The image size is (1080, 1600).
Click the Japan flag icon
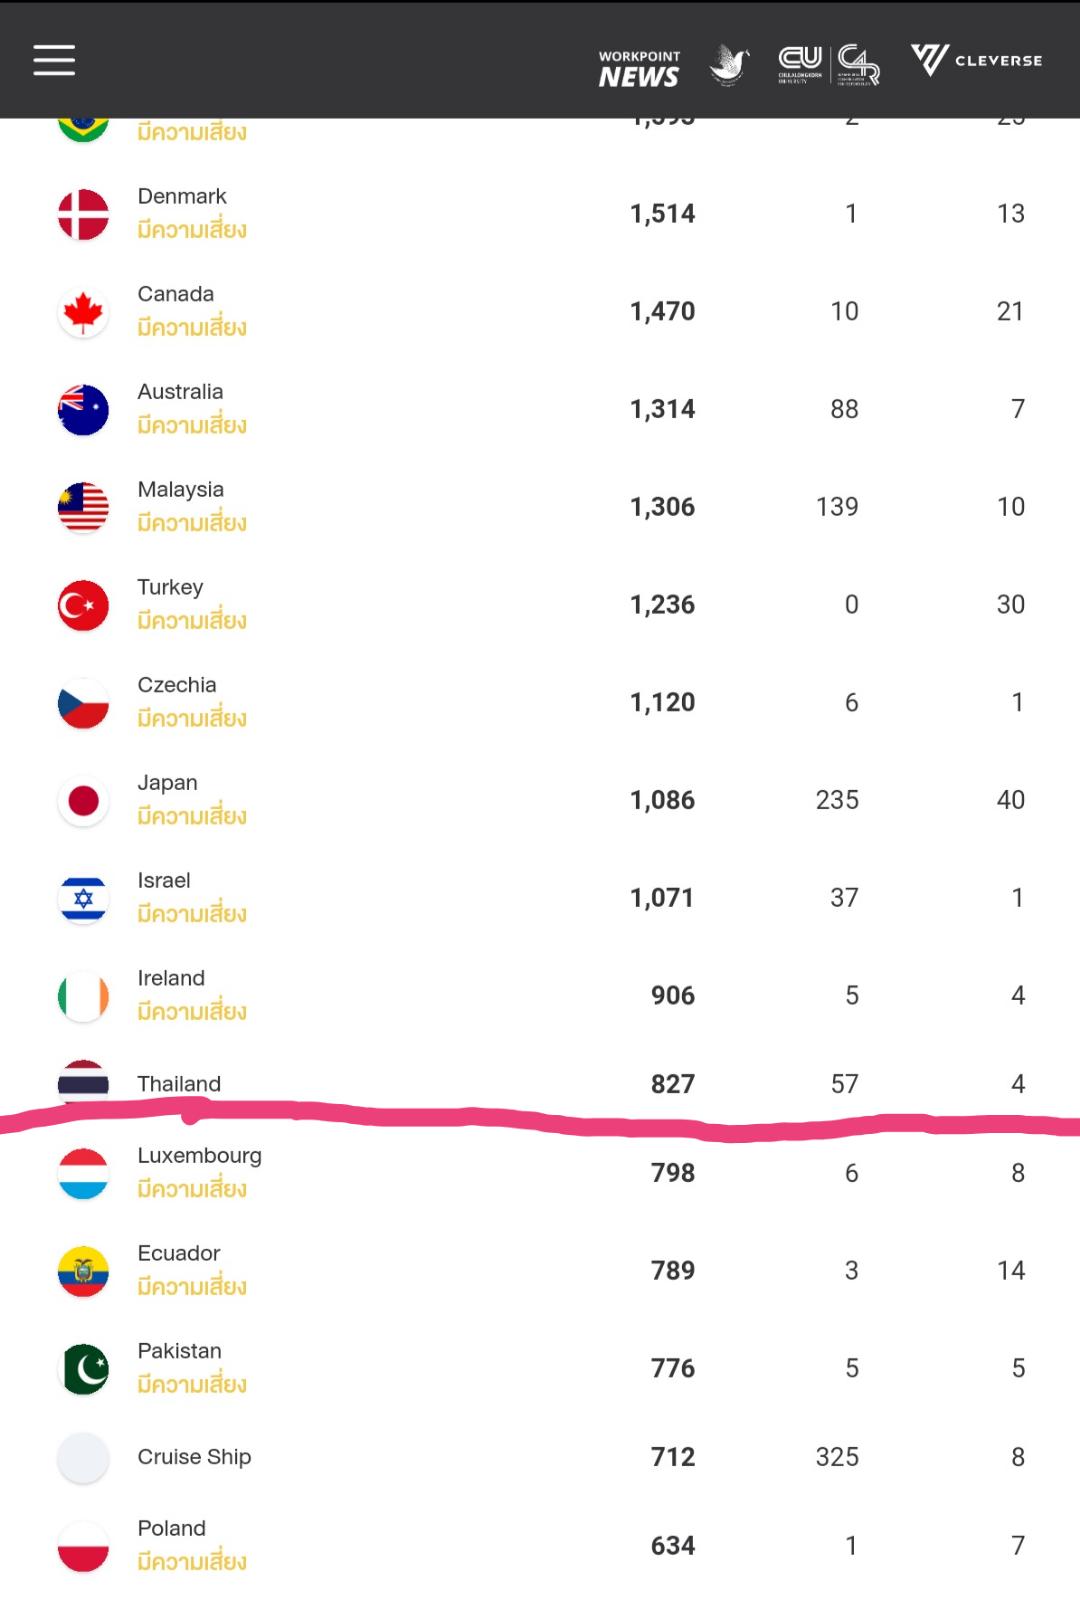click(83, 801)
